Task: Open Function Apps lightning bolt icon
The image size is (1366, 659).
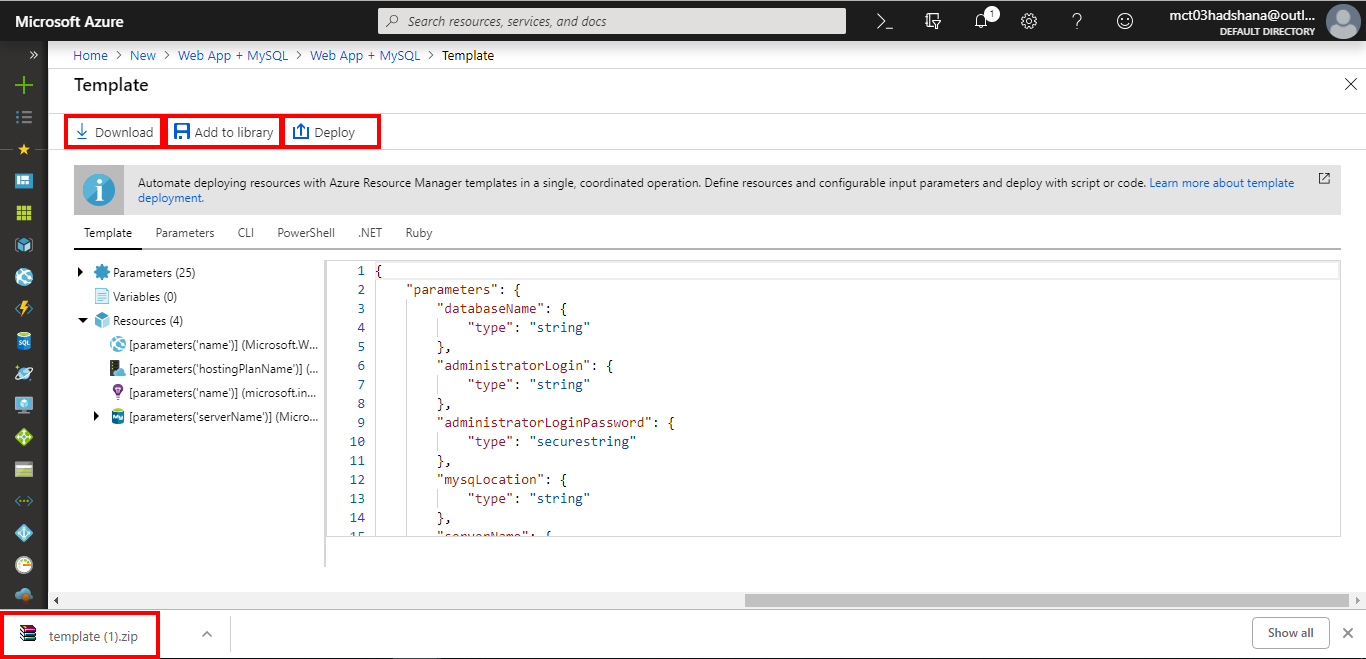Action: [x=24, y=309]
